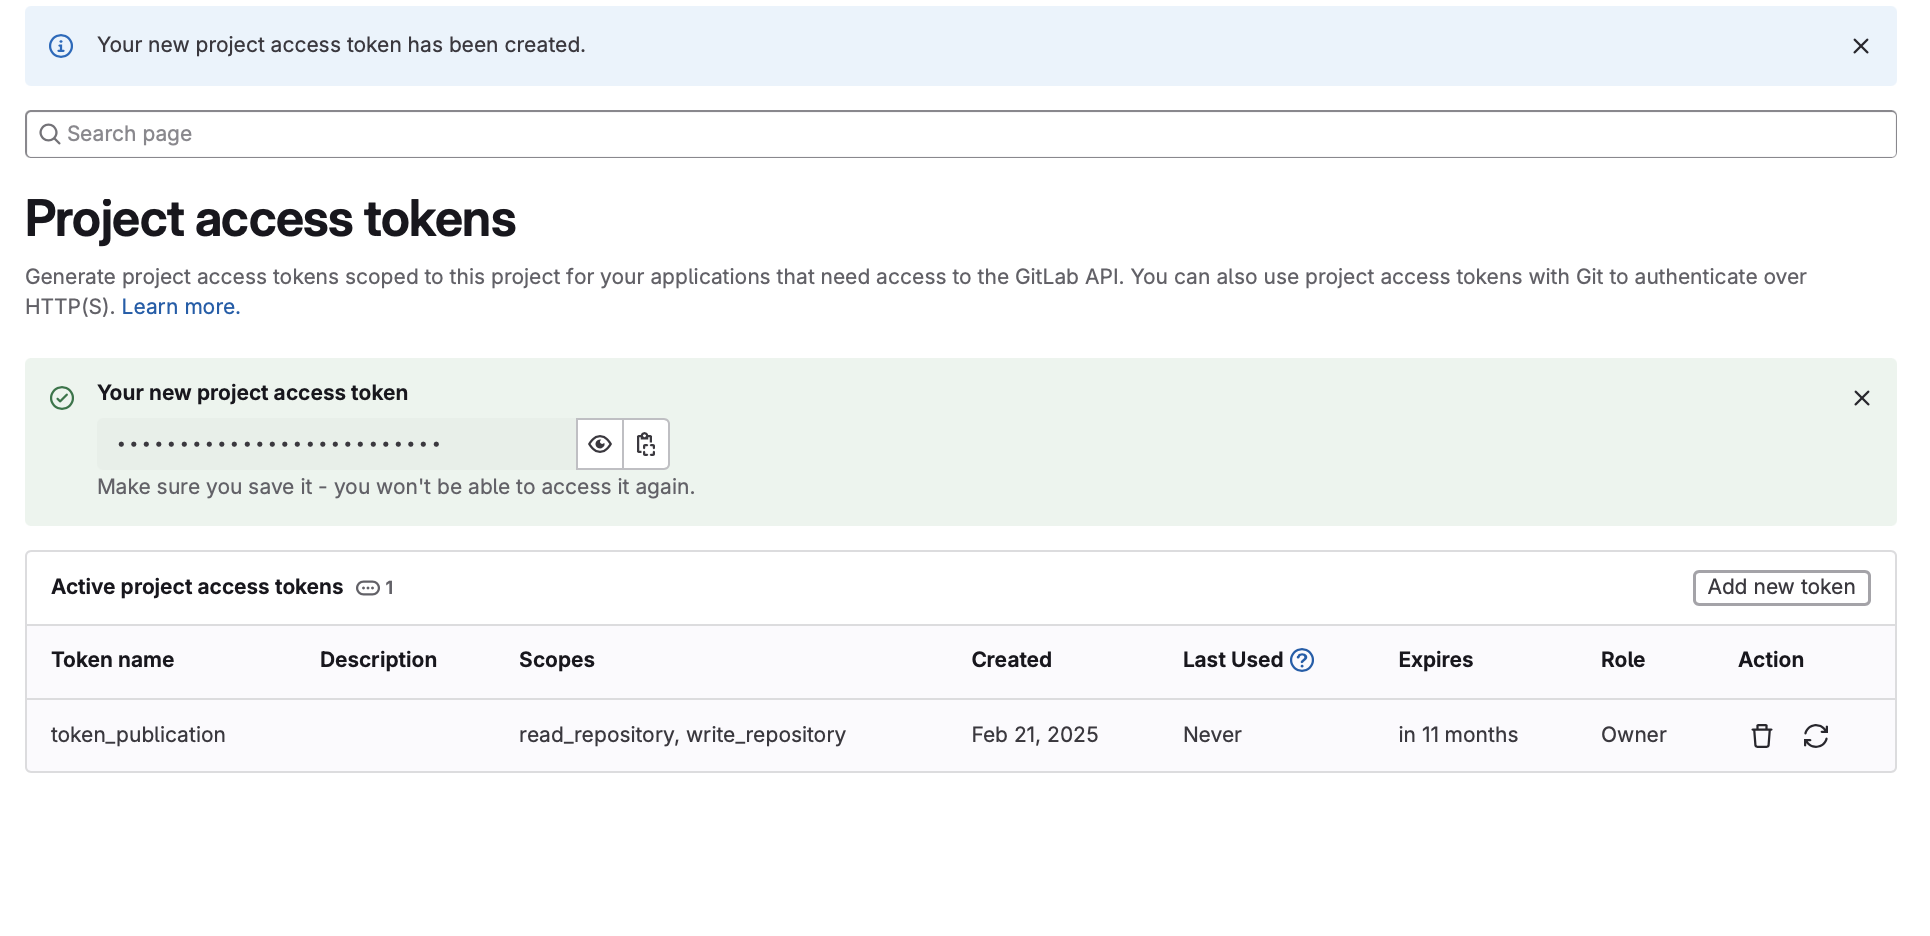Screen dimensions: 1930x936
Task: Rotate the token_publication token
Action: point(1815,736)
